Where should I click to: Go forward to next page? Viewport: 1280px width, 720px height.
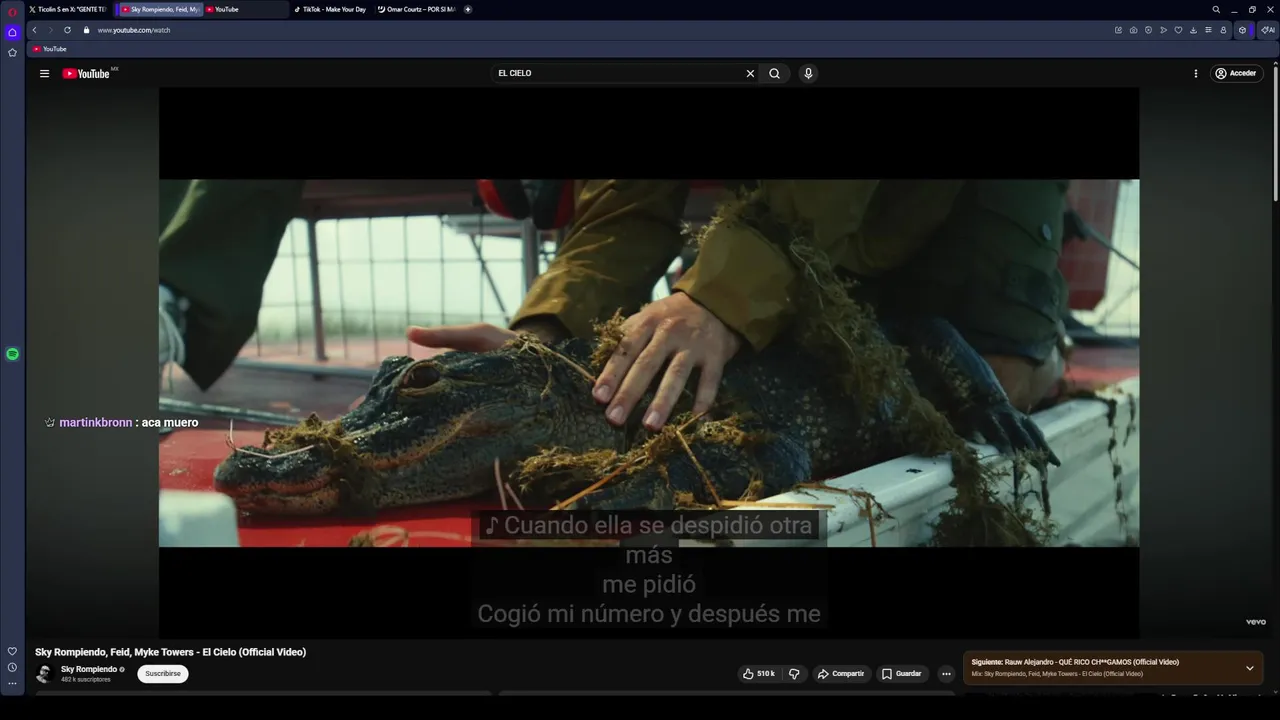(x=50, y=30)
